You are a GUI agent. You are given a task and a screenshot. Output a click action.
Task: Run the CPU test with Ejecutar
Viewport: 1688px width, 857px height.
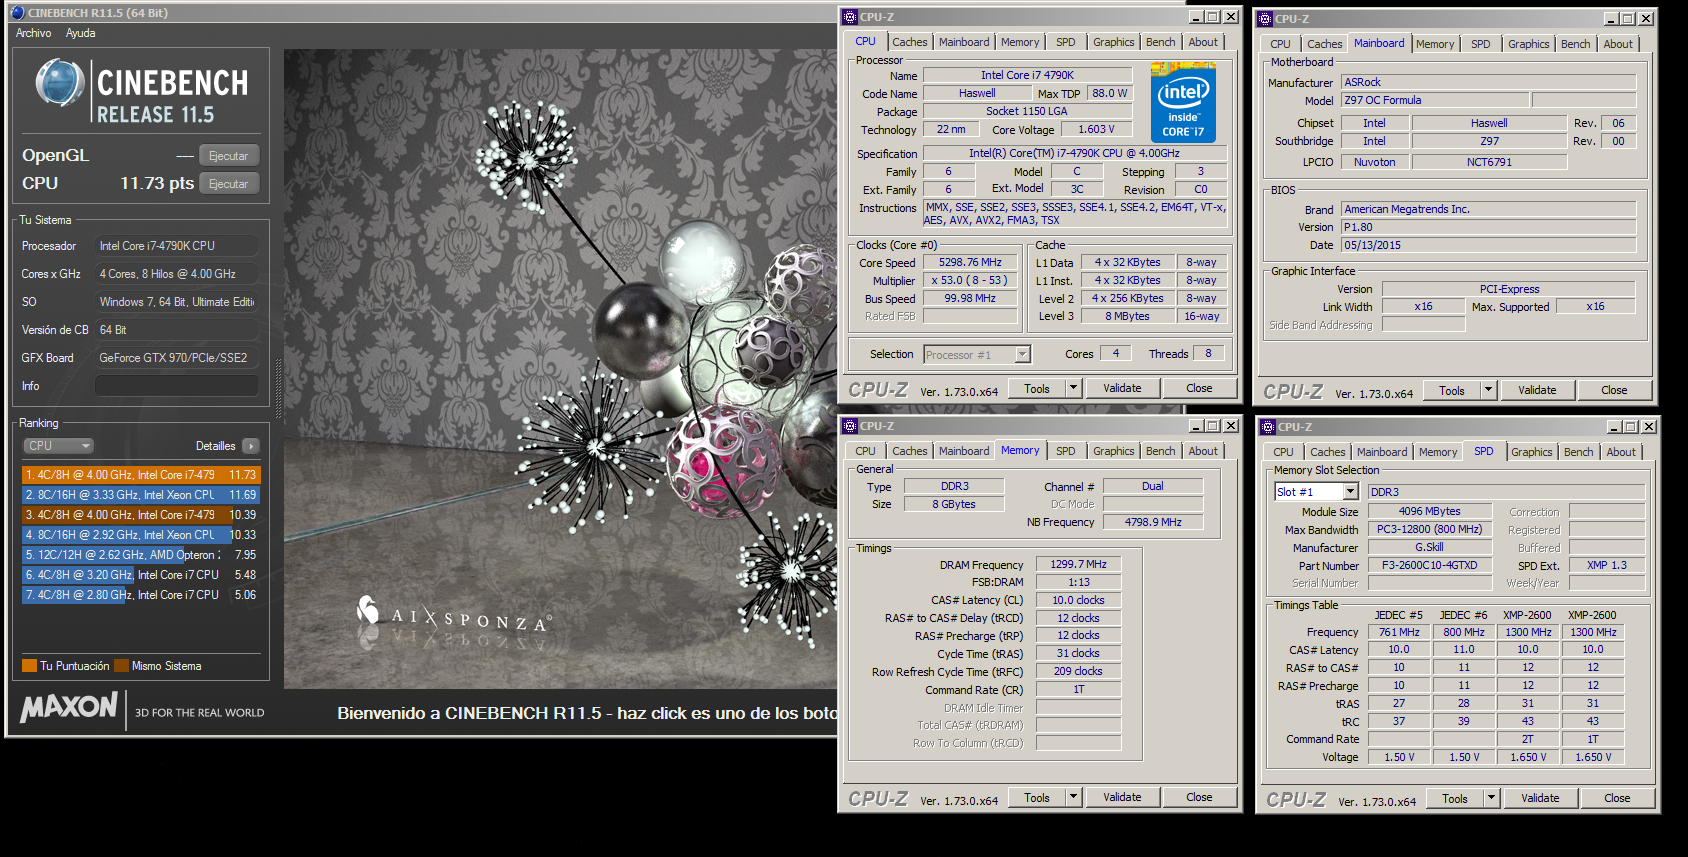229,184
